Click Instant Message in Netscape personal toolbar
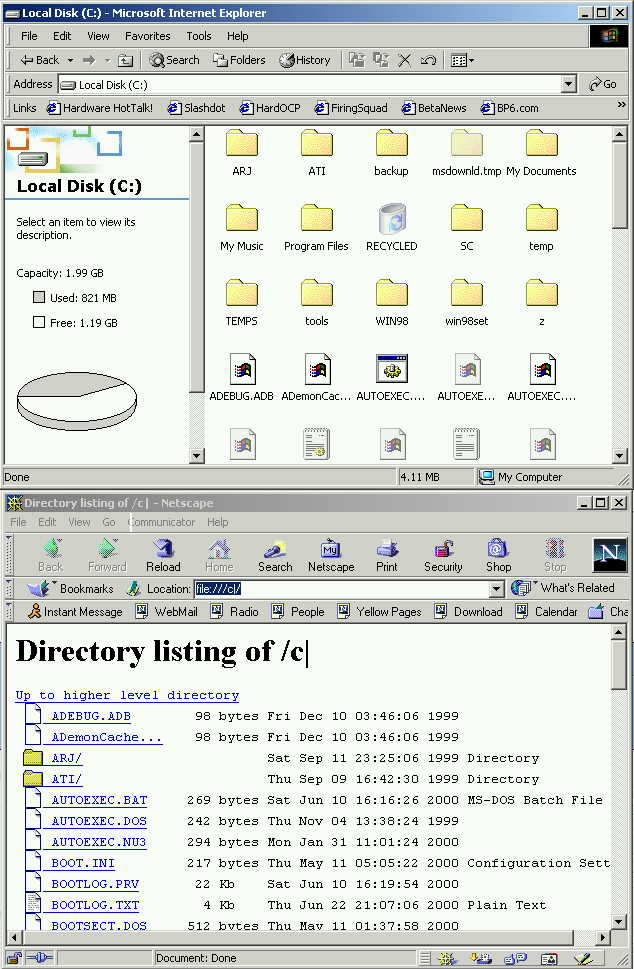The height and width of the screenshot is (969, 634). [x=75, y=612]
